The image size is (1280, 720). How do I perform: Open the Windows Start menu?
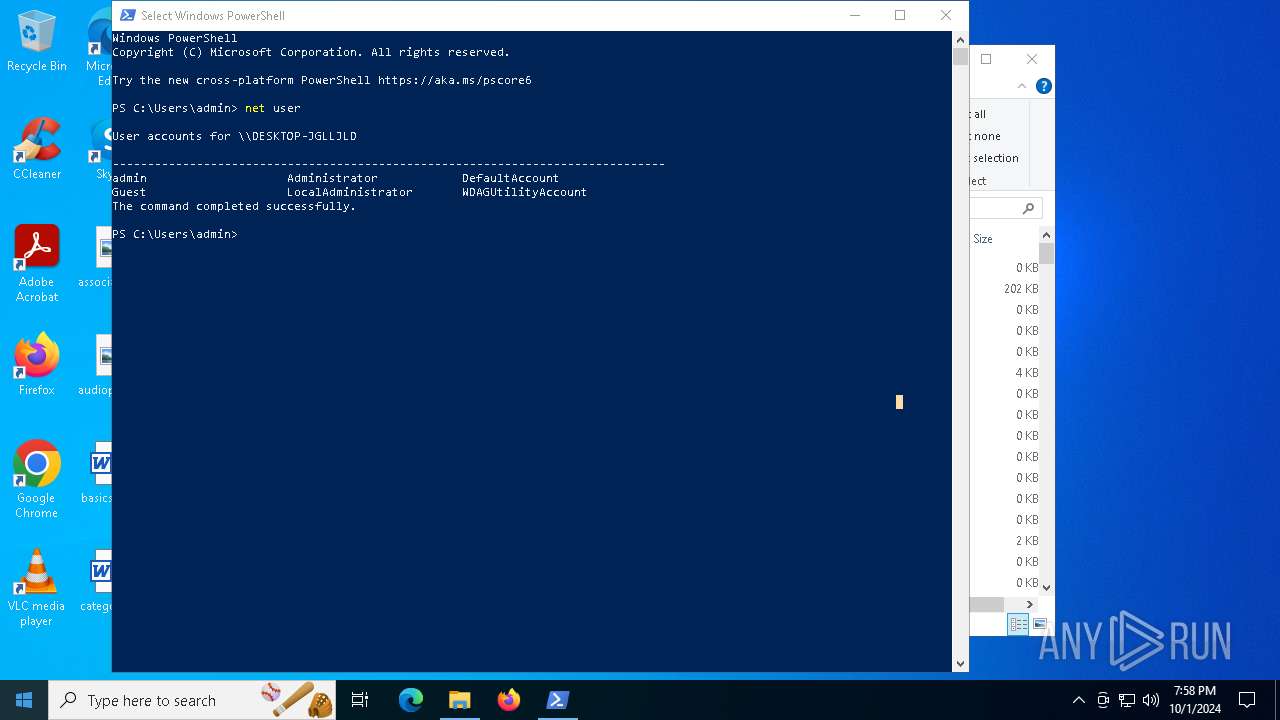(24, 700)
